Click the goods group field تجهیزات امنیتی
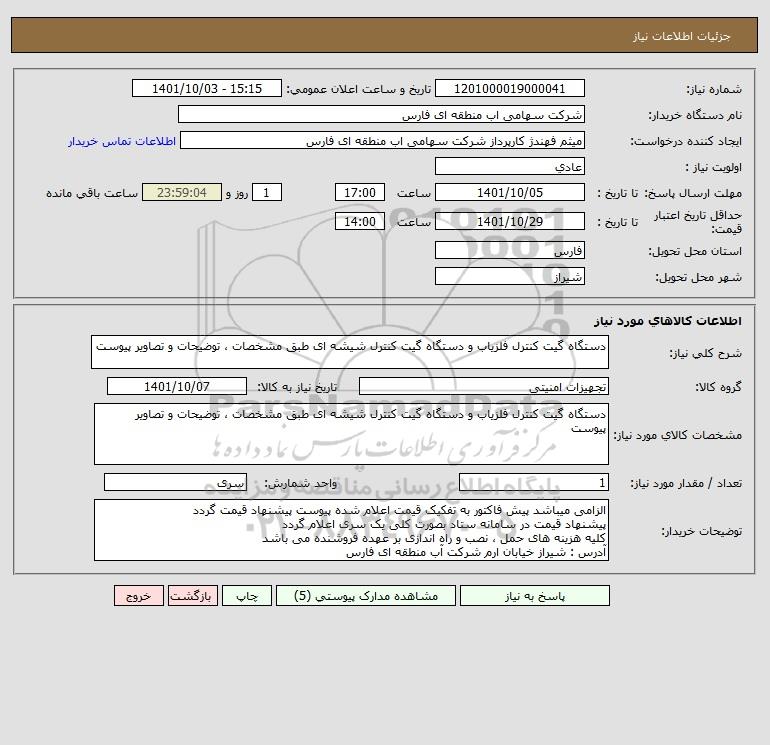770x745 pixels. (484, 386)
